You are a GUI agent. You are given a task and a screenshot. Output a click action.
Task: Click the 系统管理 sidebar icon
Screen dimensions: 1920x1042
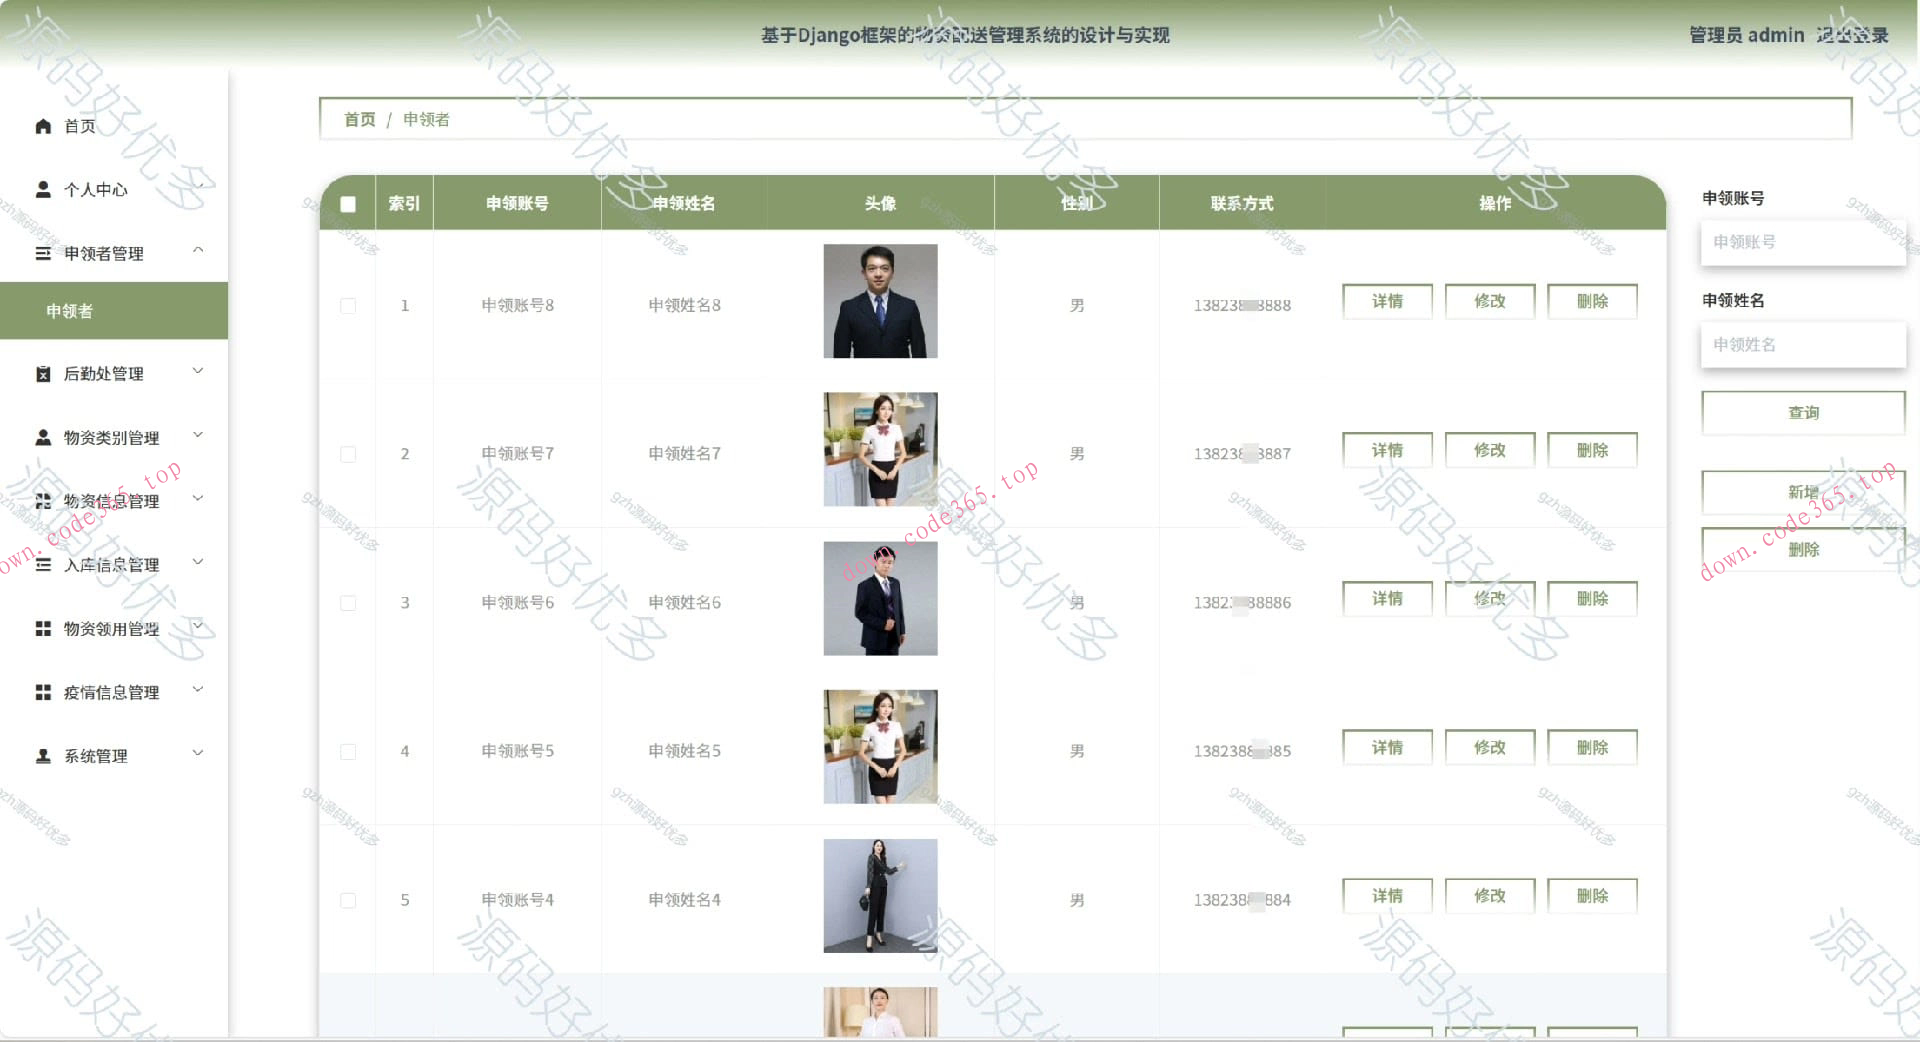click(43, 756)
